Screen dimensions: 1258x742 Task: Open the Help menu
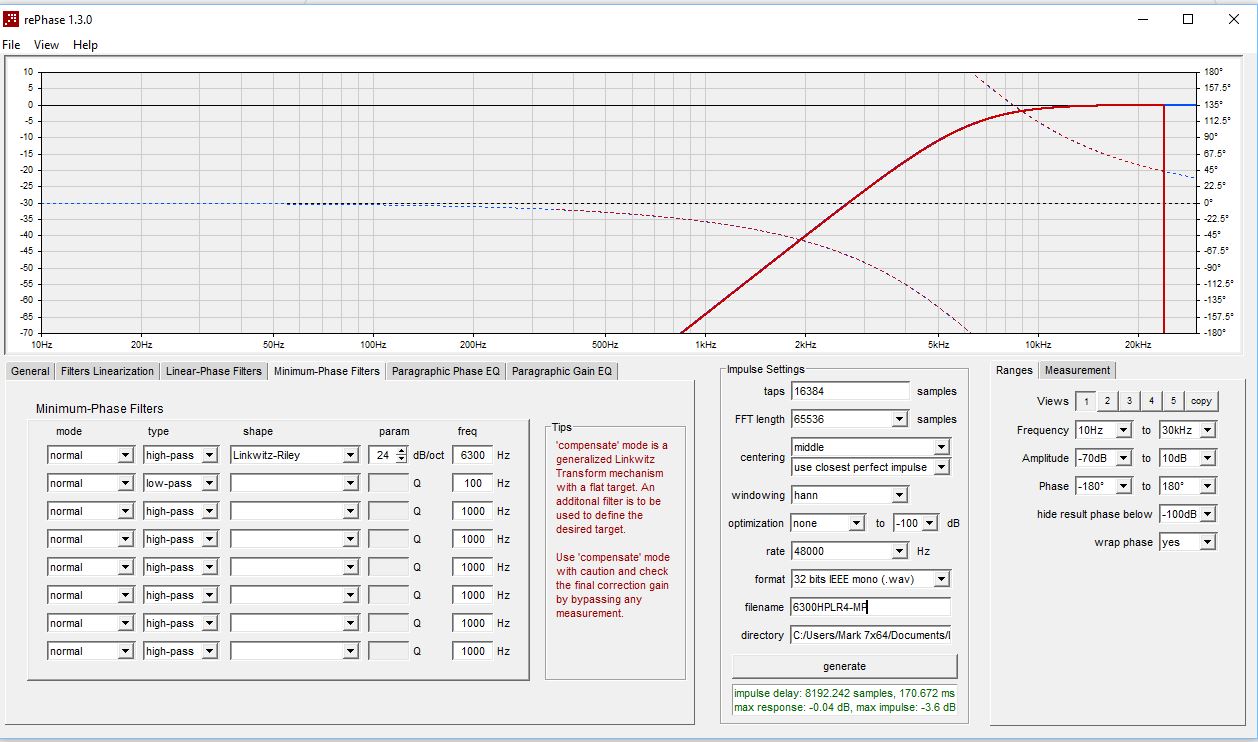86,45
